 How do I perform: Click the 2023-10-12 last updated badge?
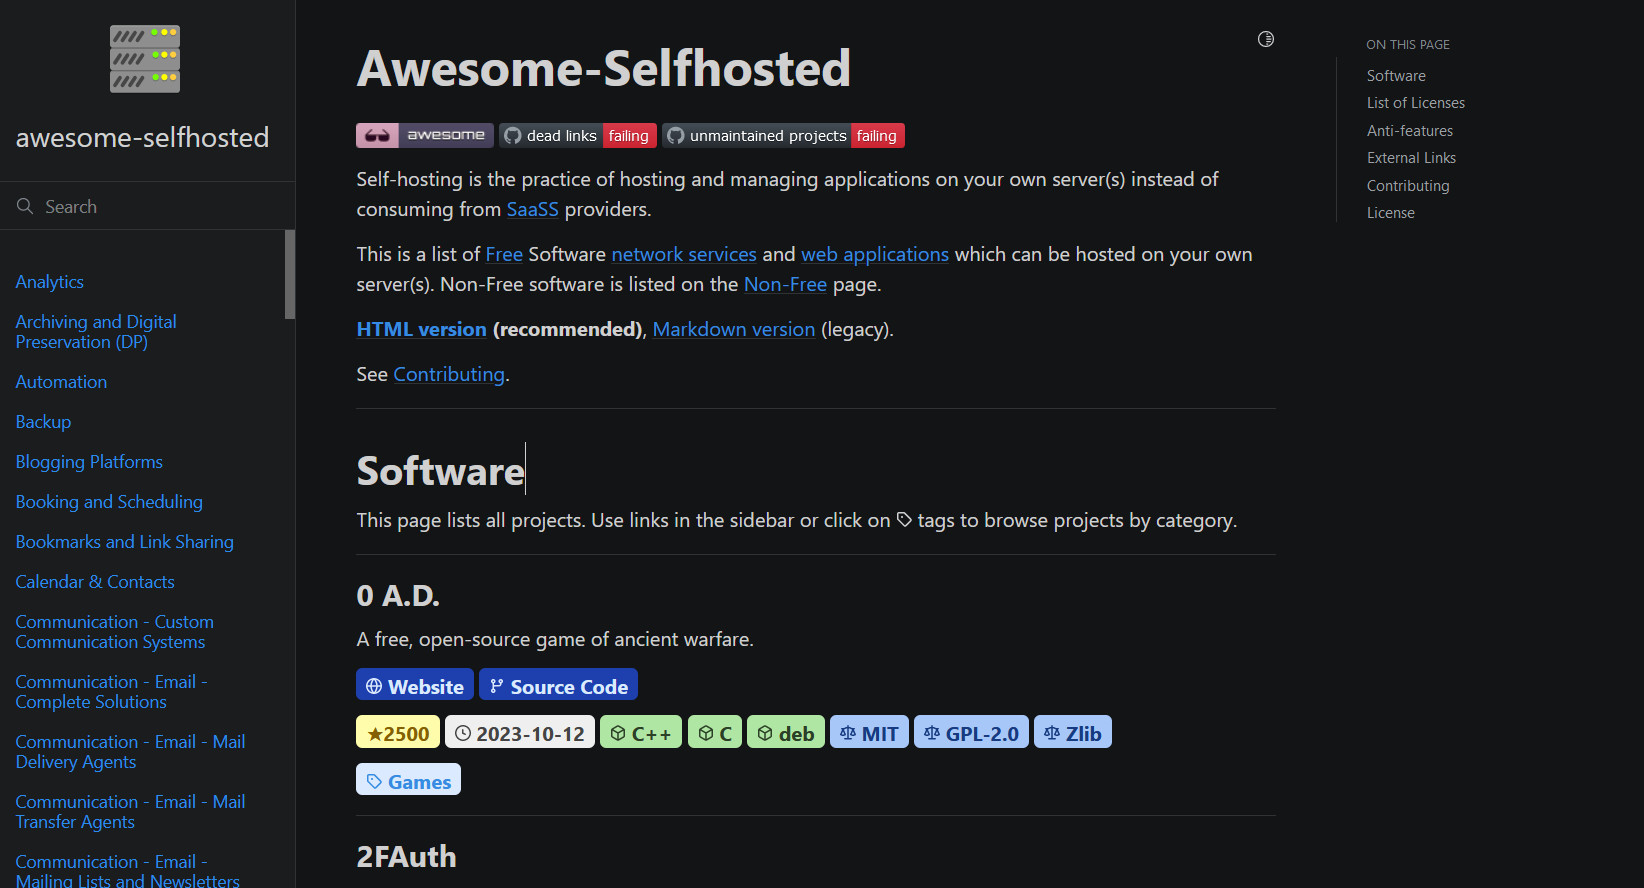(x=520, y=732)
